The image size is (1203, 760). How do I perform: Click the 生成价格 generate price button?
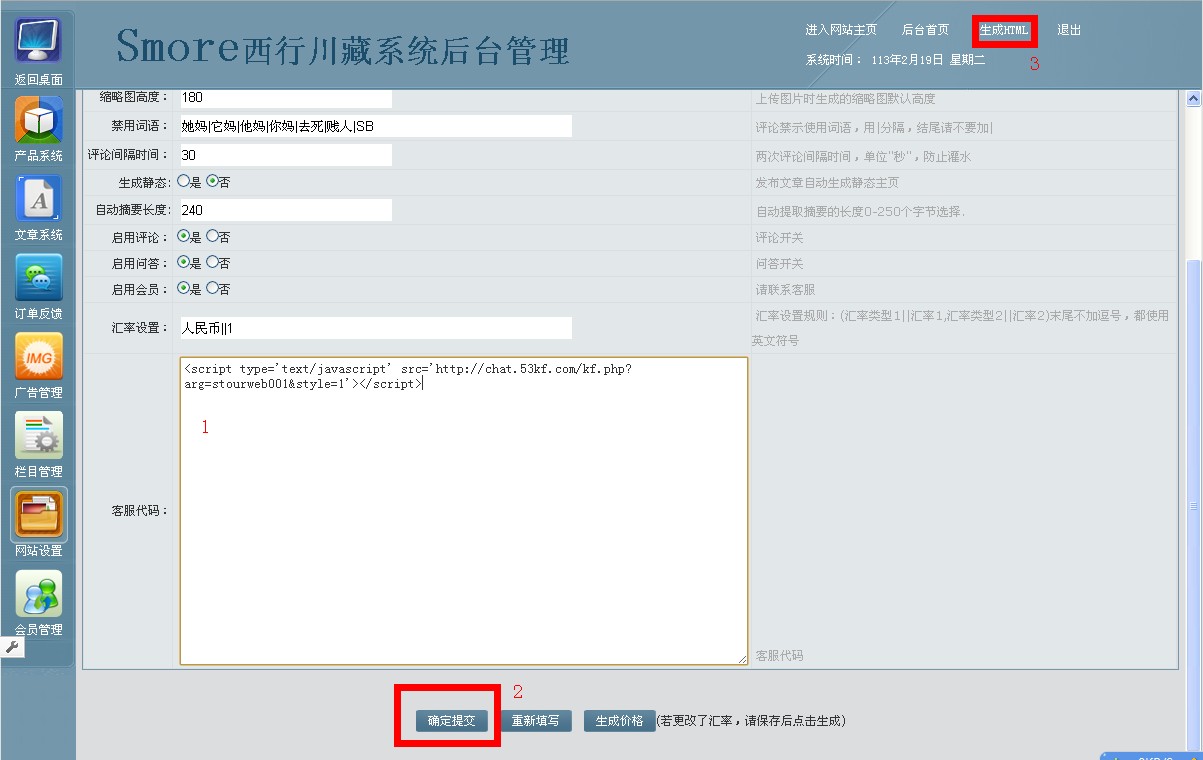coord(619,720)
